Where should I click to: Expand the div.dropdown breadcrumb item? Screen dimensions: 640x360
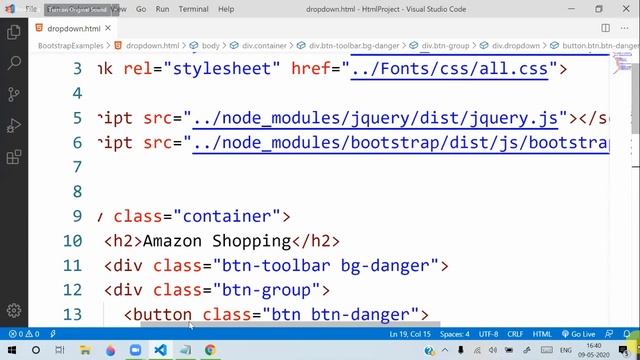[x=516, y=46]
